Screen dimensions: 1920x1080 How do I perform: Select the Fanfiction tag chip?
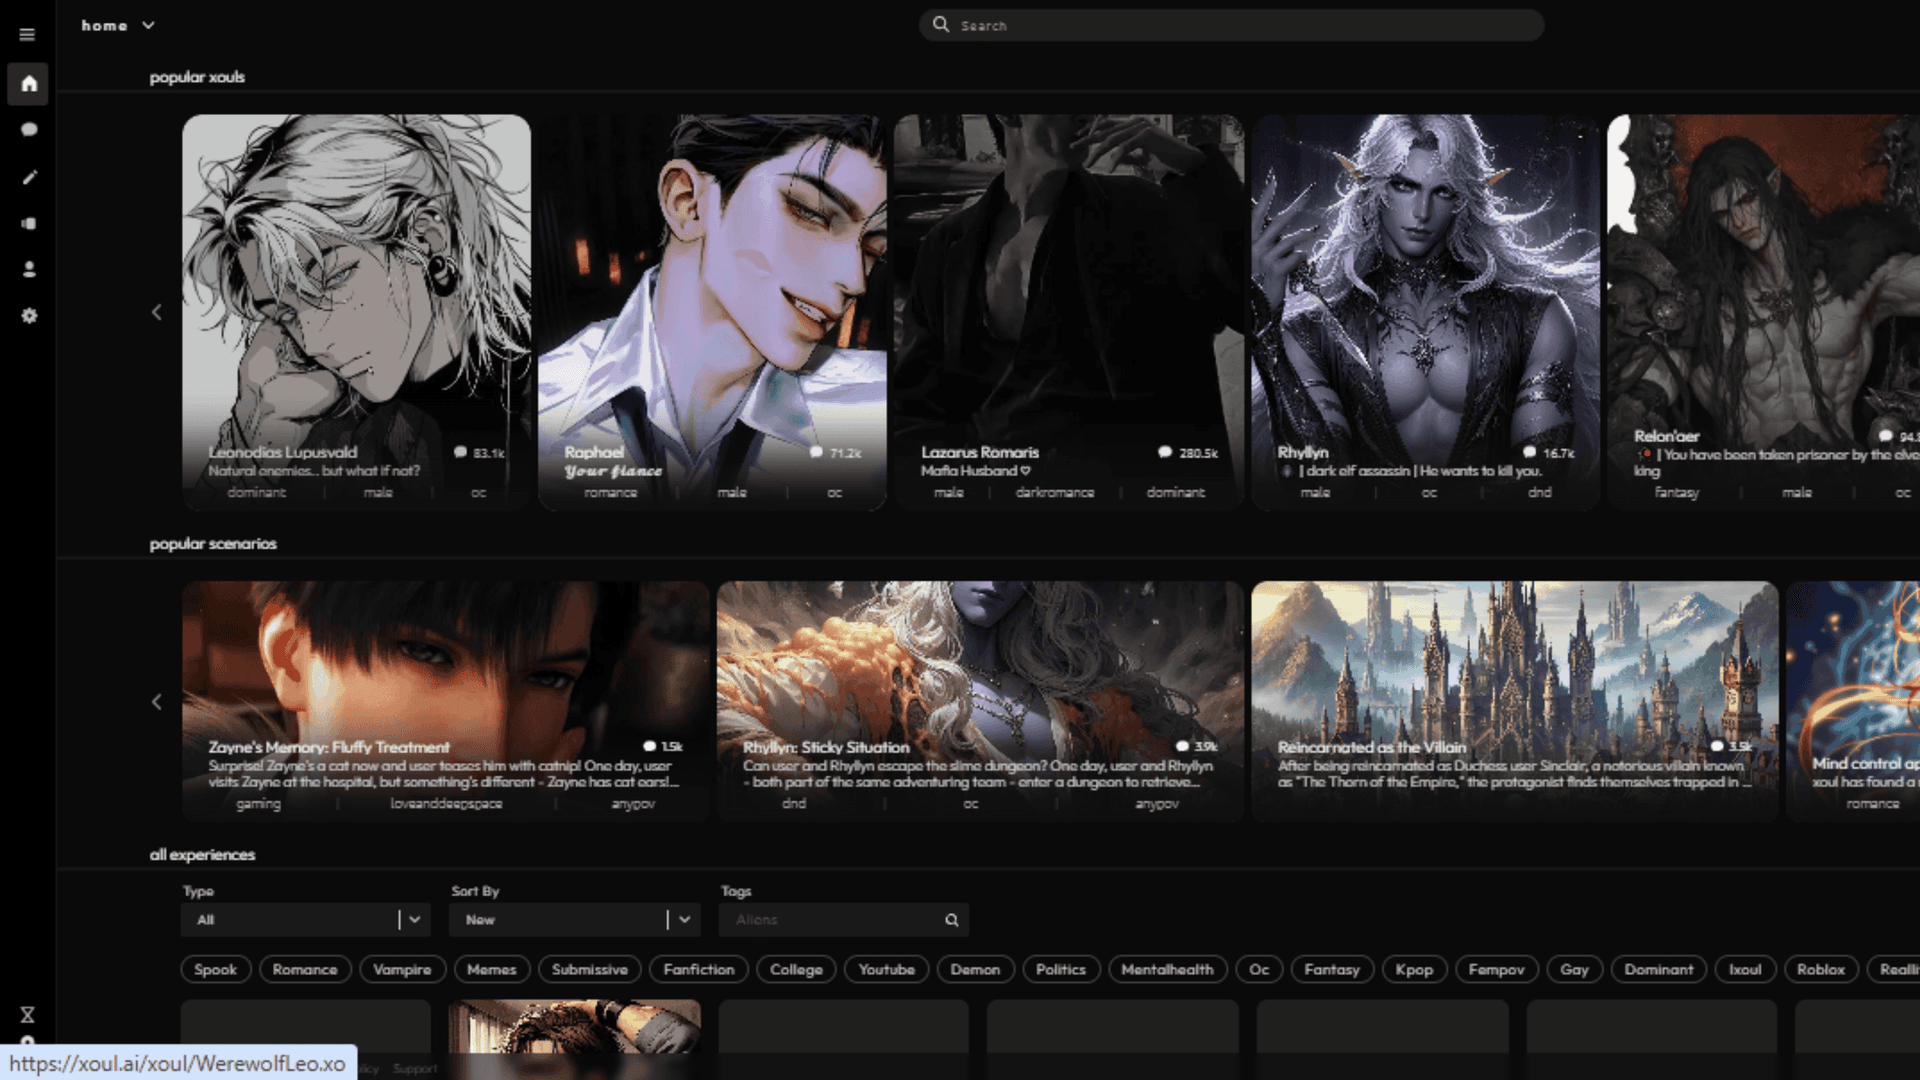[699, 969]
